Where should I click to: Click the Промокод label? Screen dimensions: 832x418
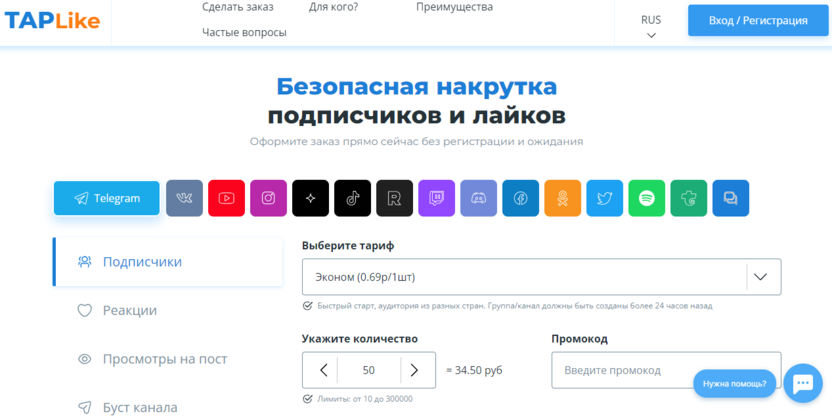(x=579, y=339)
